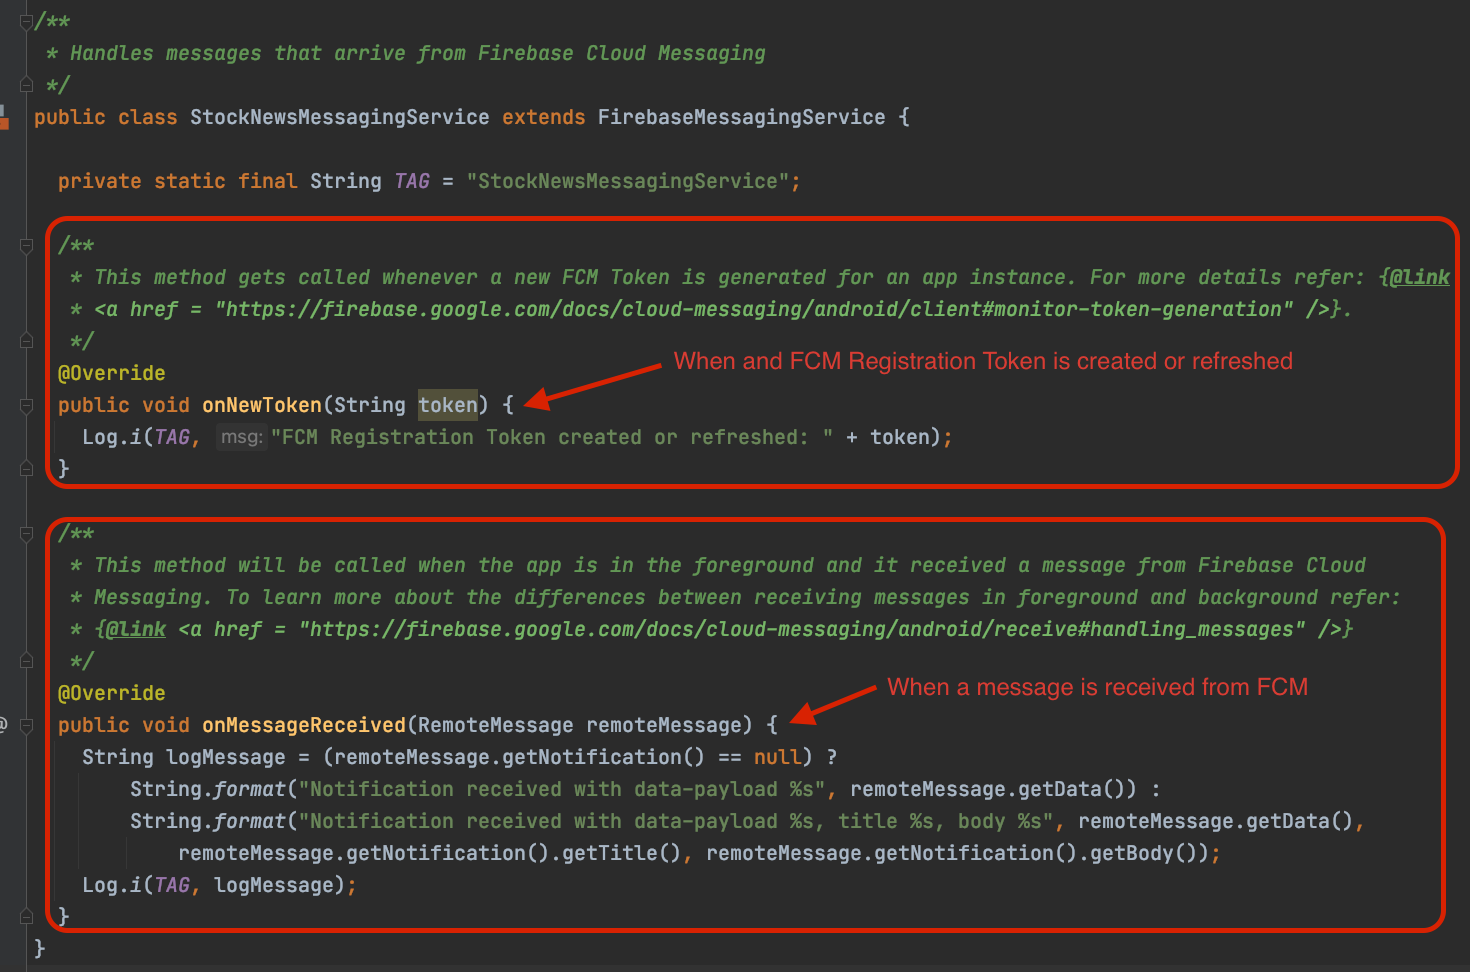Collapse the Javadoc above onMessageReceived at its start
The image size is (1470, 972).
(27, 534)
